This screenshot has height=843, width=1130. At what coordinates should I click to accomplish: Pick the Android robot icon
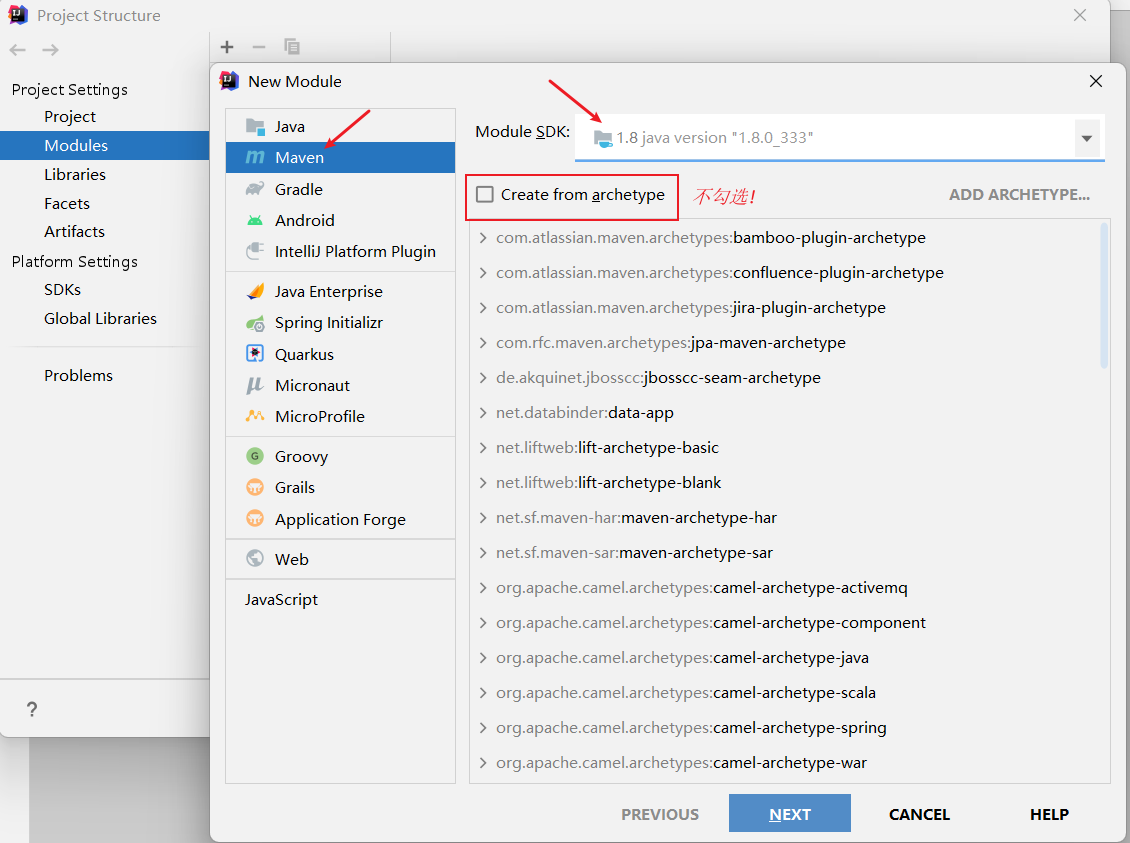click(255, 220)
